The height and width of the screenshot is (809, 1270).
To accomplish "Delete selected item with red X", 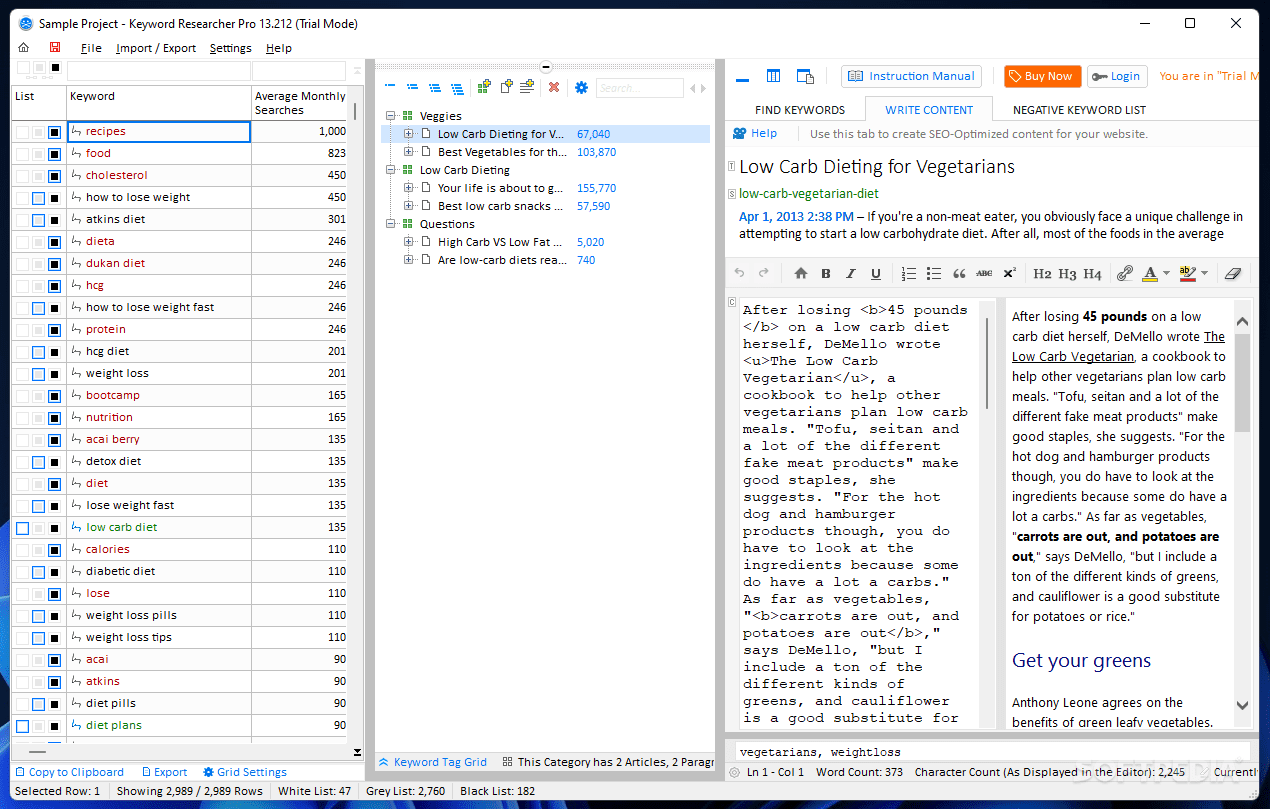I will pyautogui.click(x=553, y=88).
